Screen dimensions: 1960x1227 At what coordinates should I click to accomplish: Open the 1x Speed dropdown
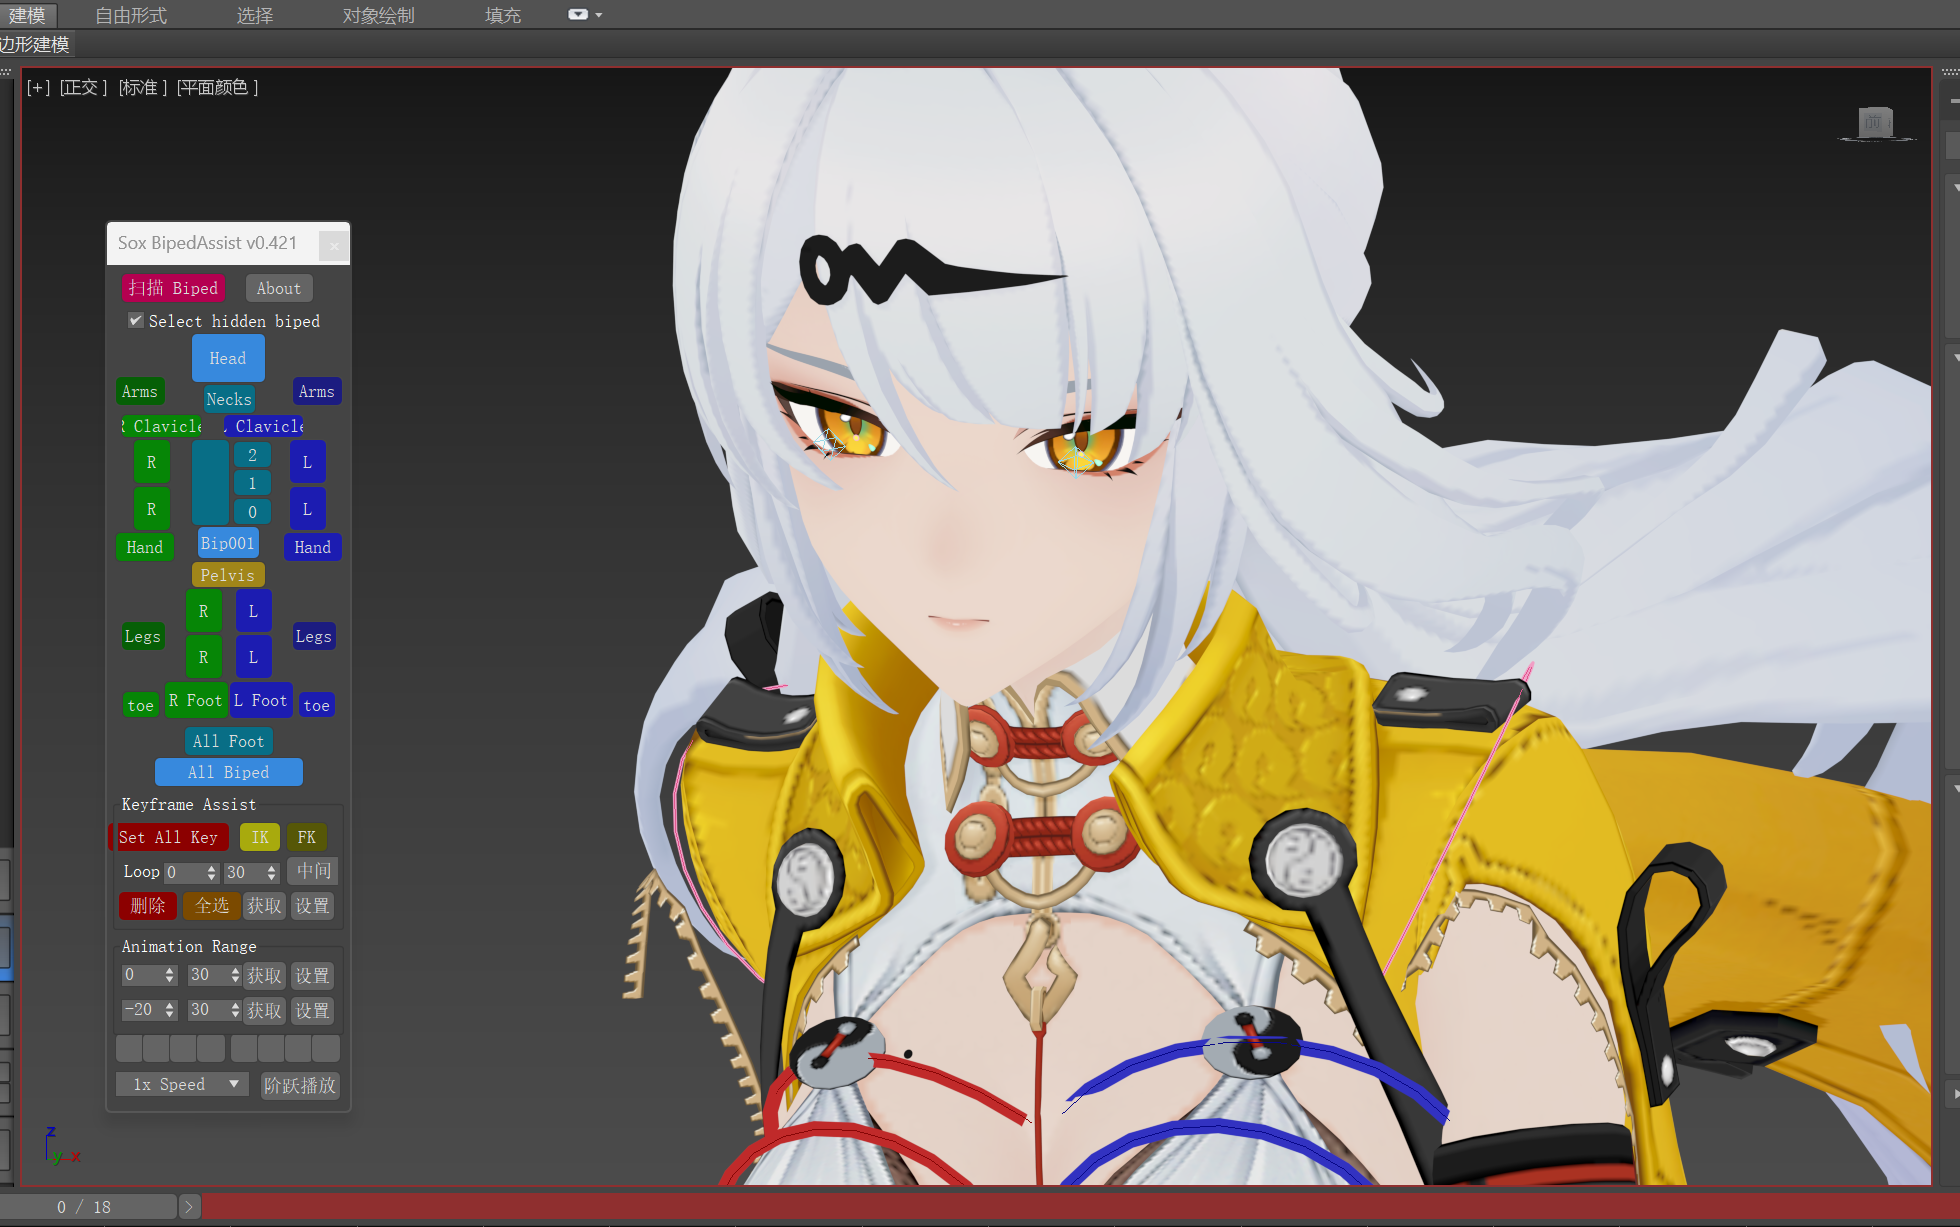pos(183,1084)
